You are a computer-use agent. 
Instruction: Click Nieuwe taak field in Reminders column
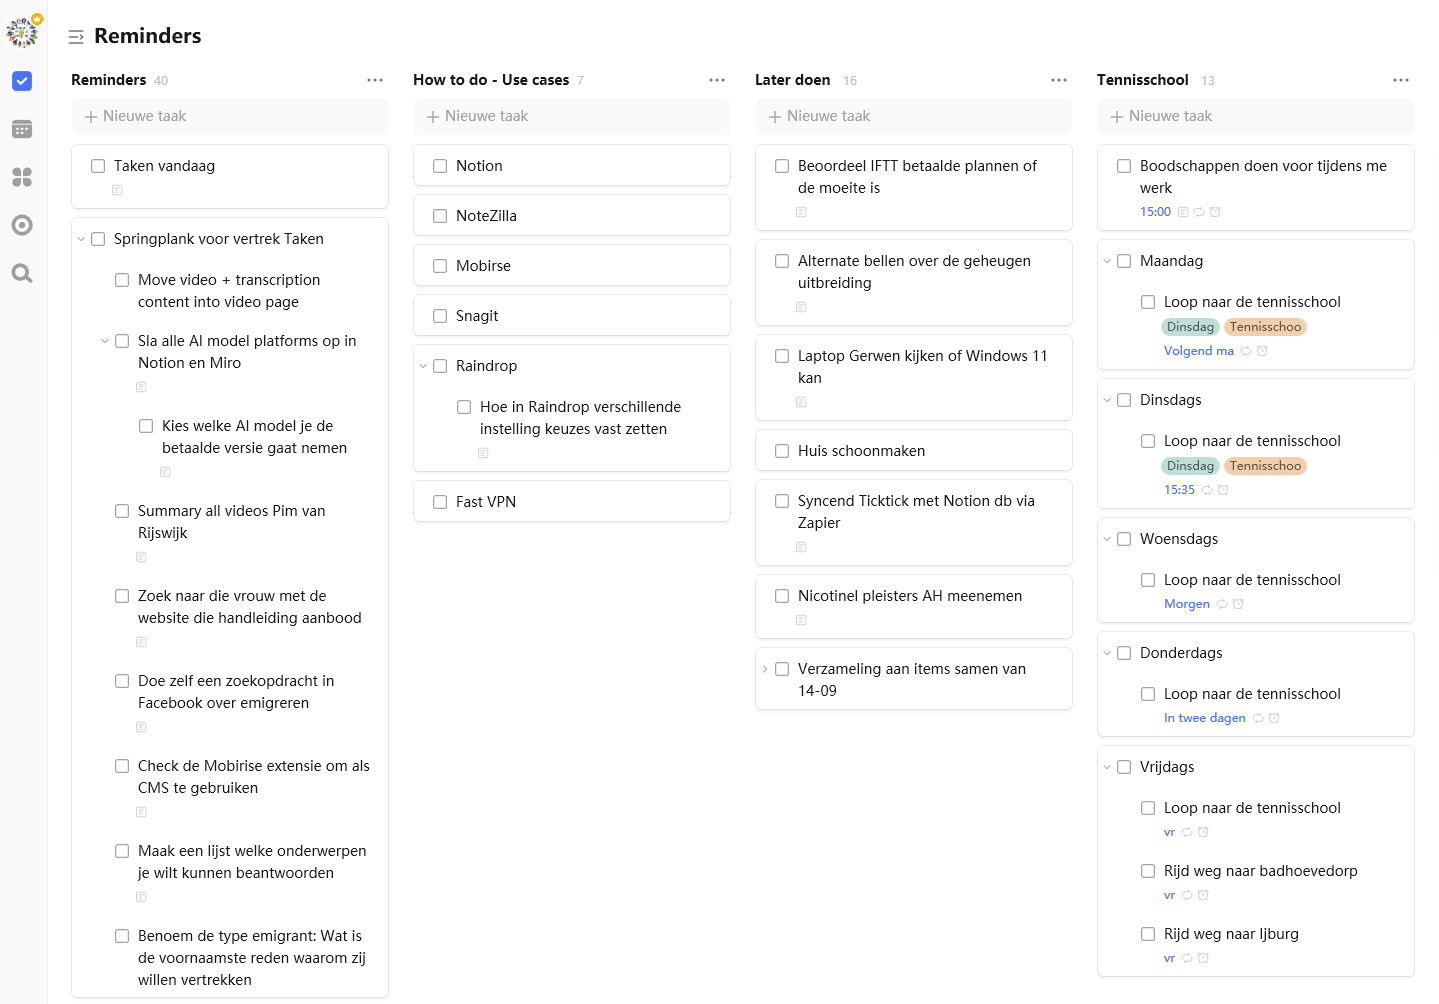coord(230,117)
